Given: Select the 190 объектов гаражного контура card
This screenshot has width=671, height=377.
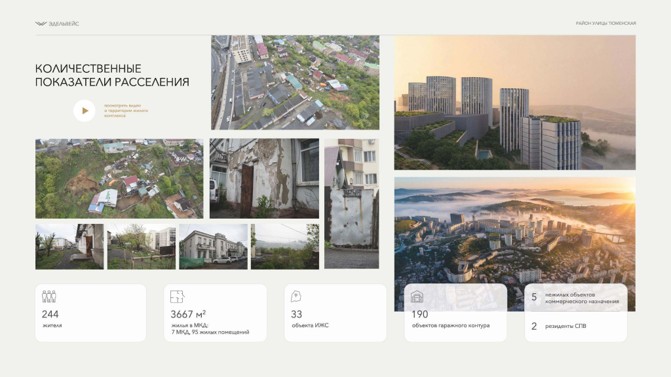Looking at the screenshot, I should pyautogui.click(x=456, y=313).
